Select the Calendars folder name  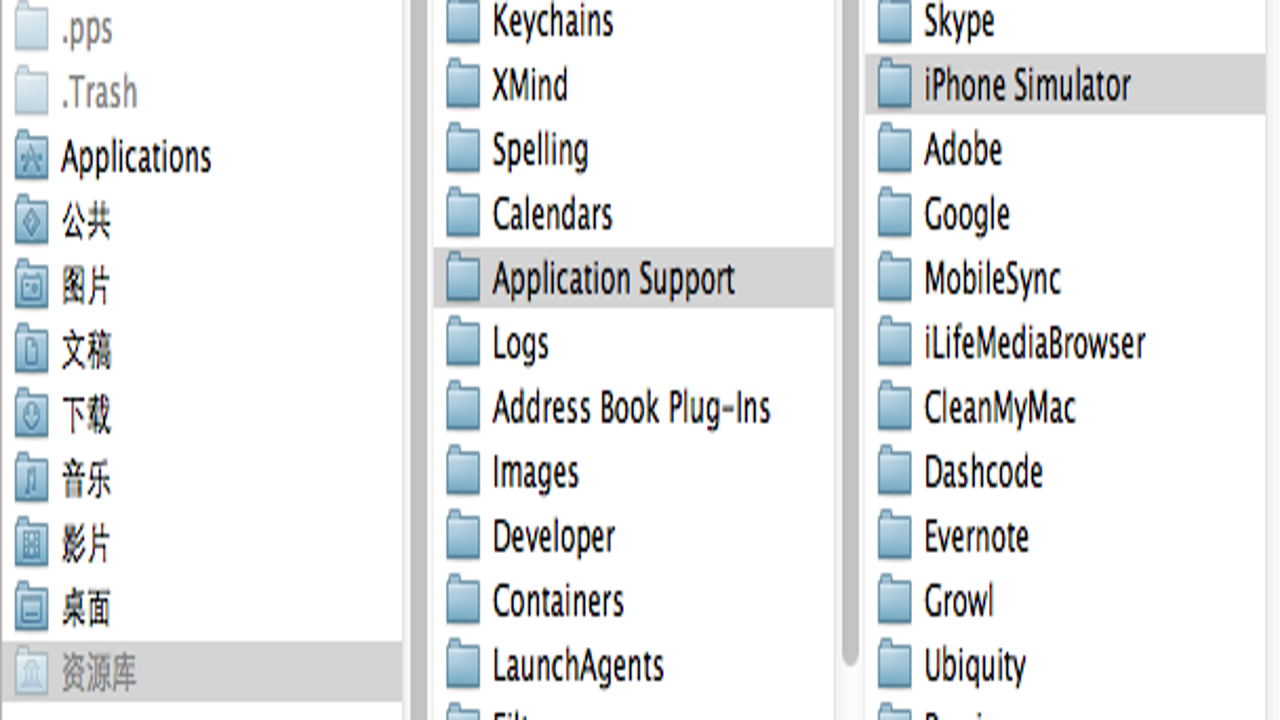pyautogui.click(x=552, y=214)
